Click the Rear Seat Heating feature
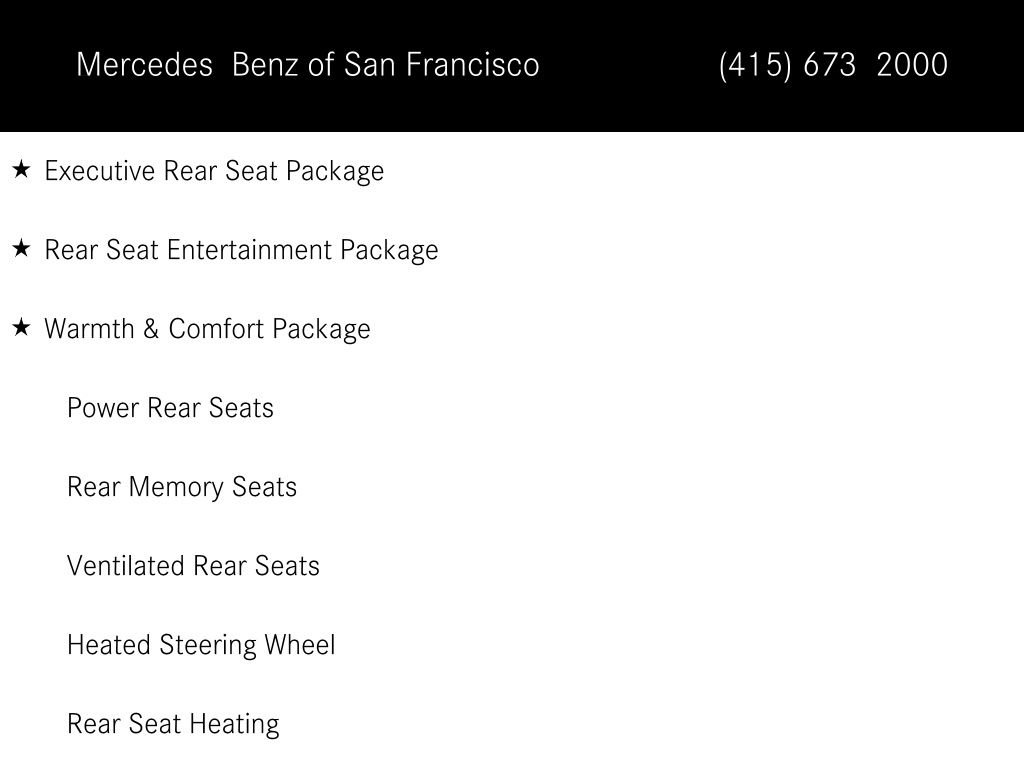The width and height of the screenshot is (1024, 768). (173, 724)
